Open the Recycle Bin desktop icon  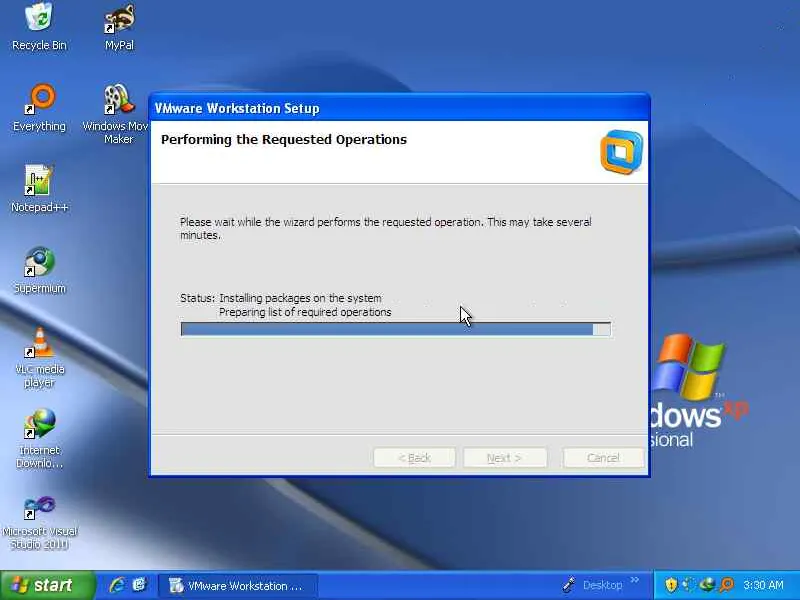tap(39, 27)
